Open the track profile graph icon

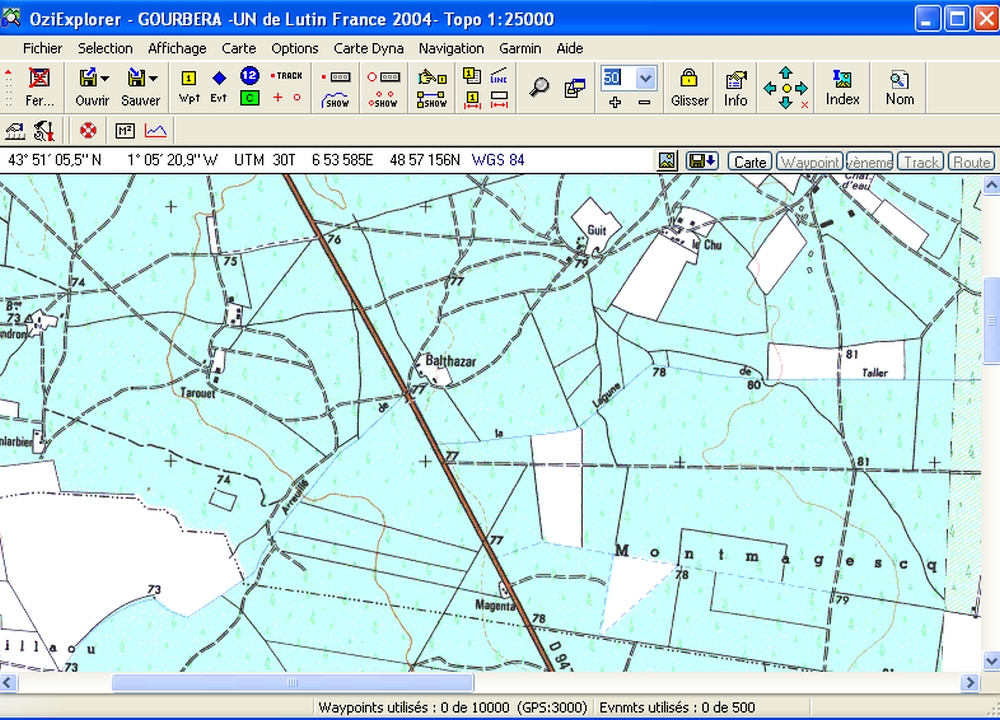click(155, 130)
